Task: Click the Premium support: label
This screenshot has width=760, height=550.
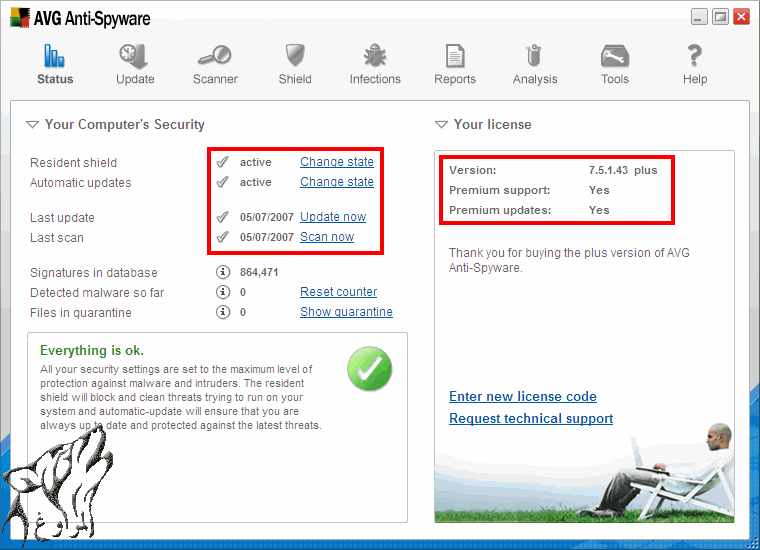Action: [500, 190]
